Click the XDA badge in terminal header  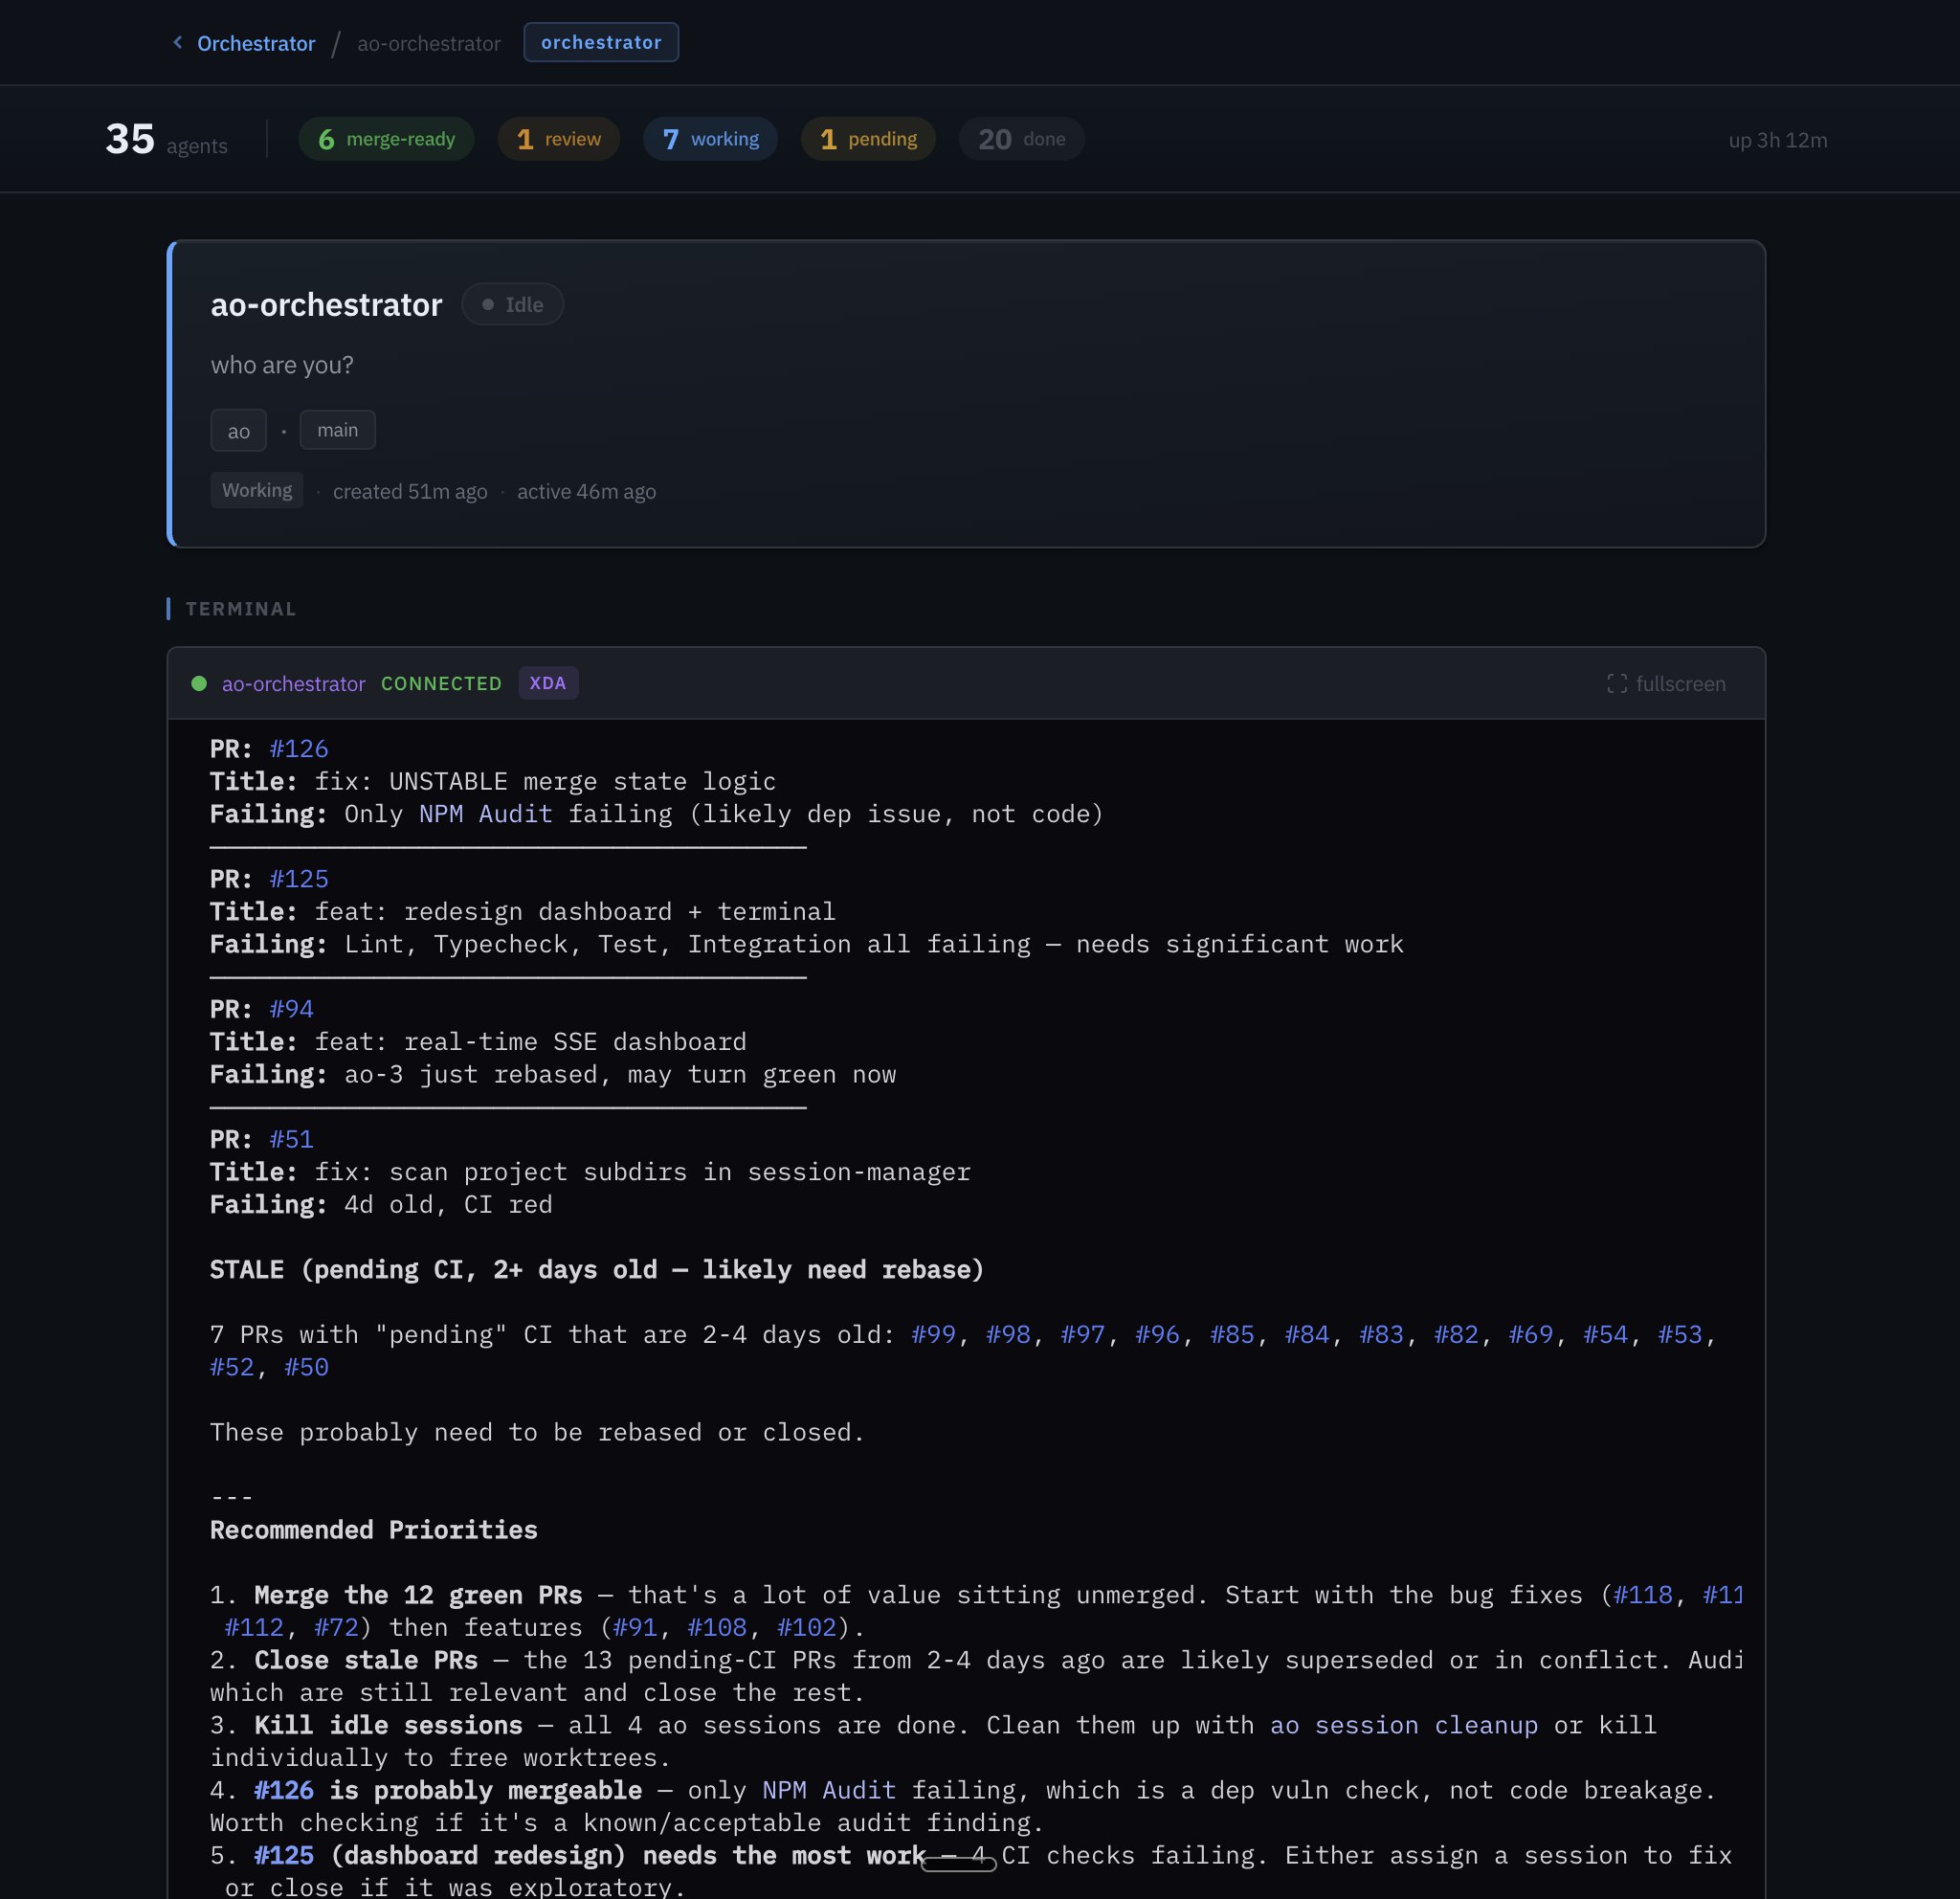pyautogui.click(x=548, y=684)
